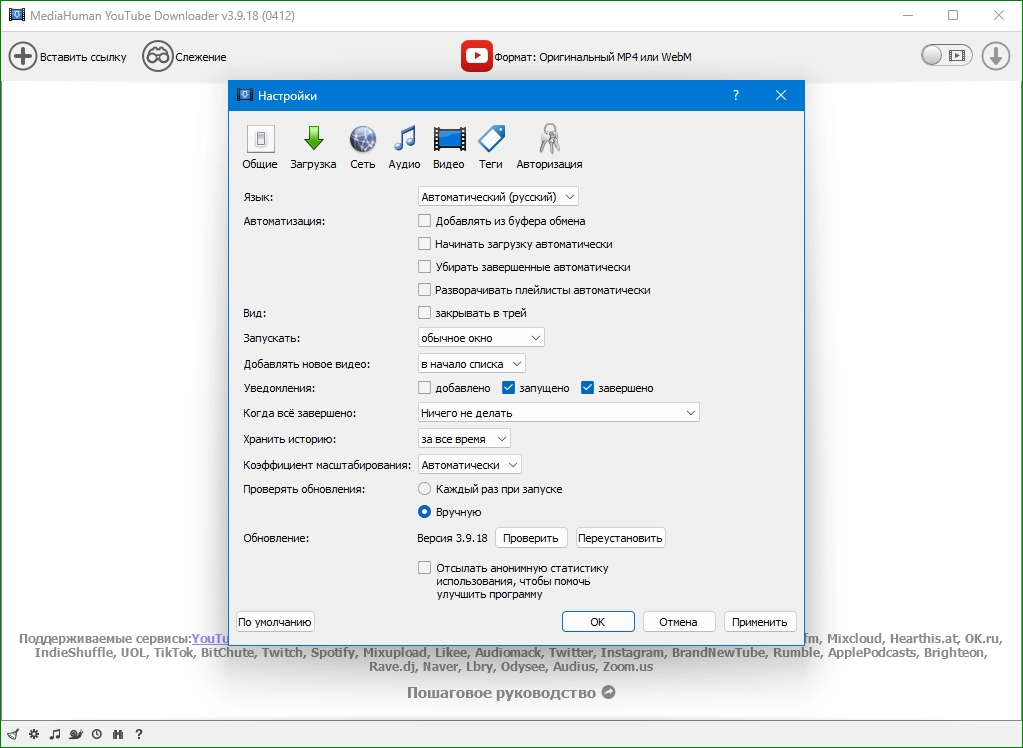This screenshot has width=1023, height=748.
Task: Click the red YouTube format icon
Action: [x=476, y=56]
